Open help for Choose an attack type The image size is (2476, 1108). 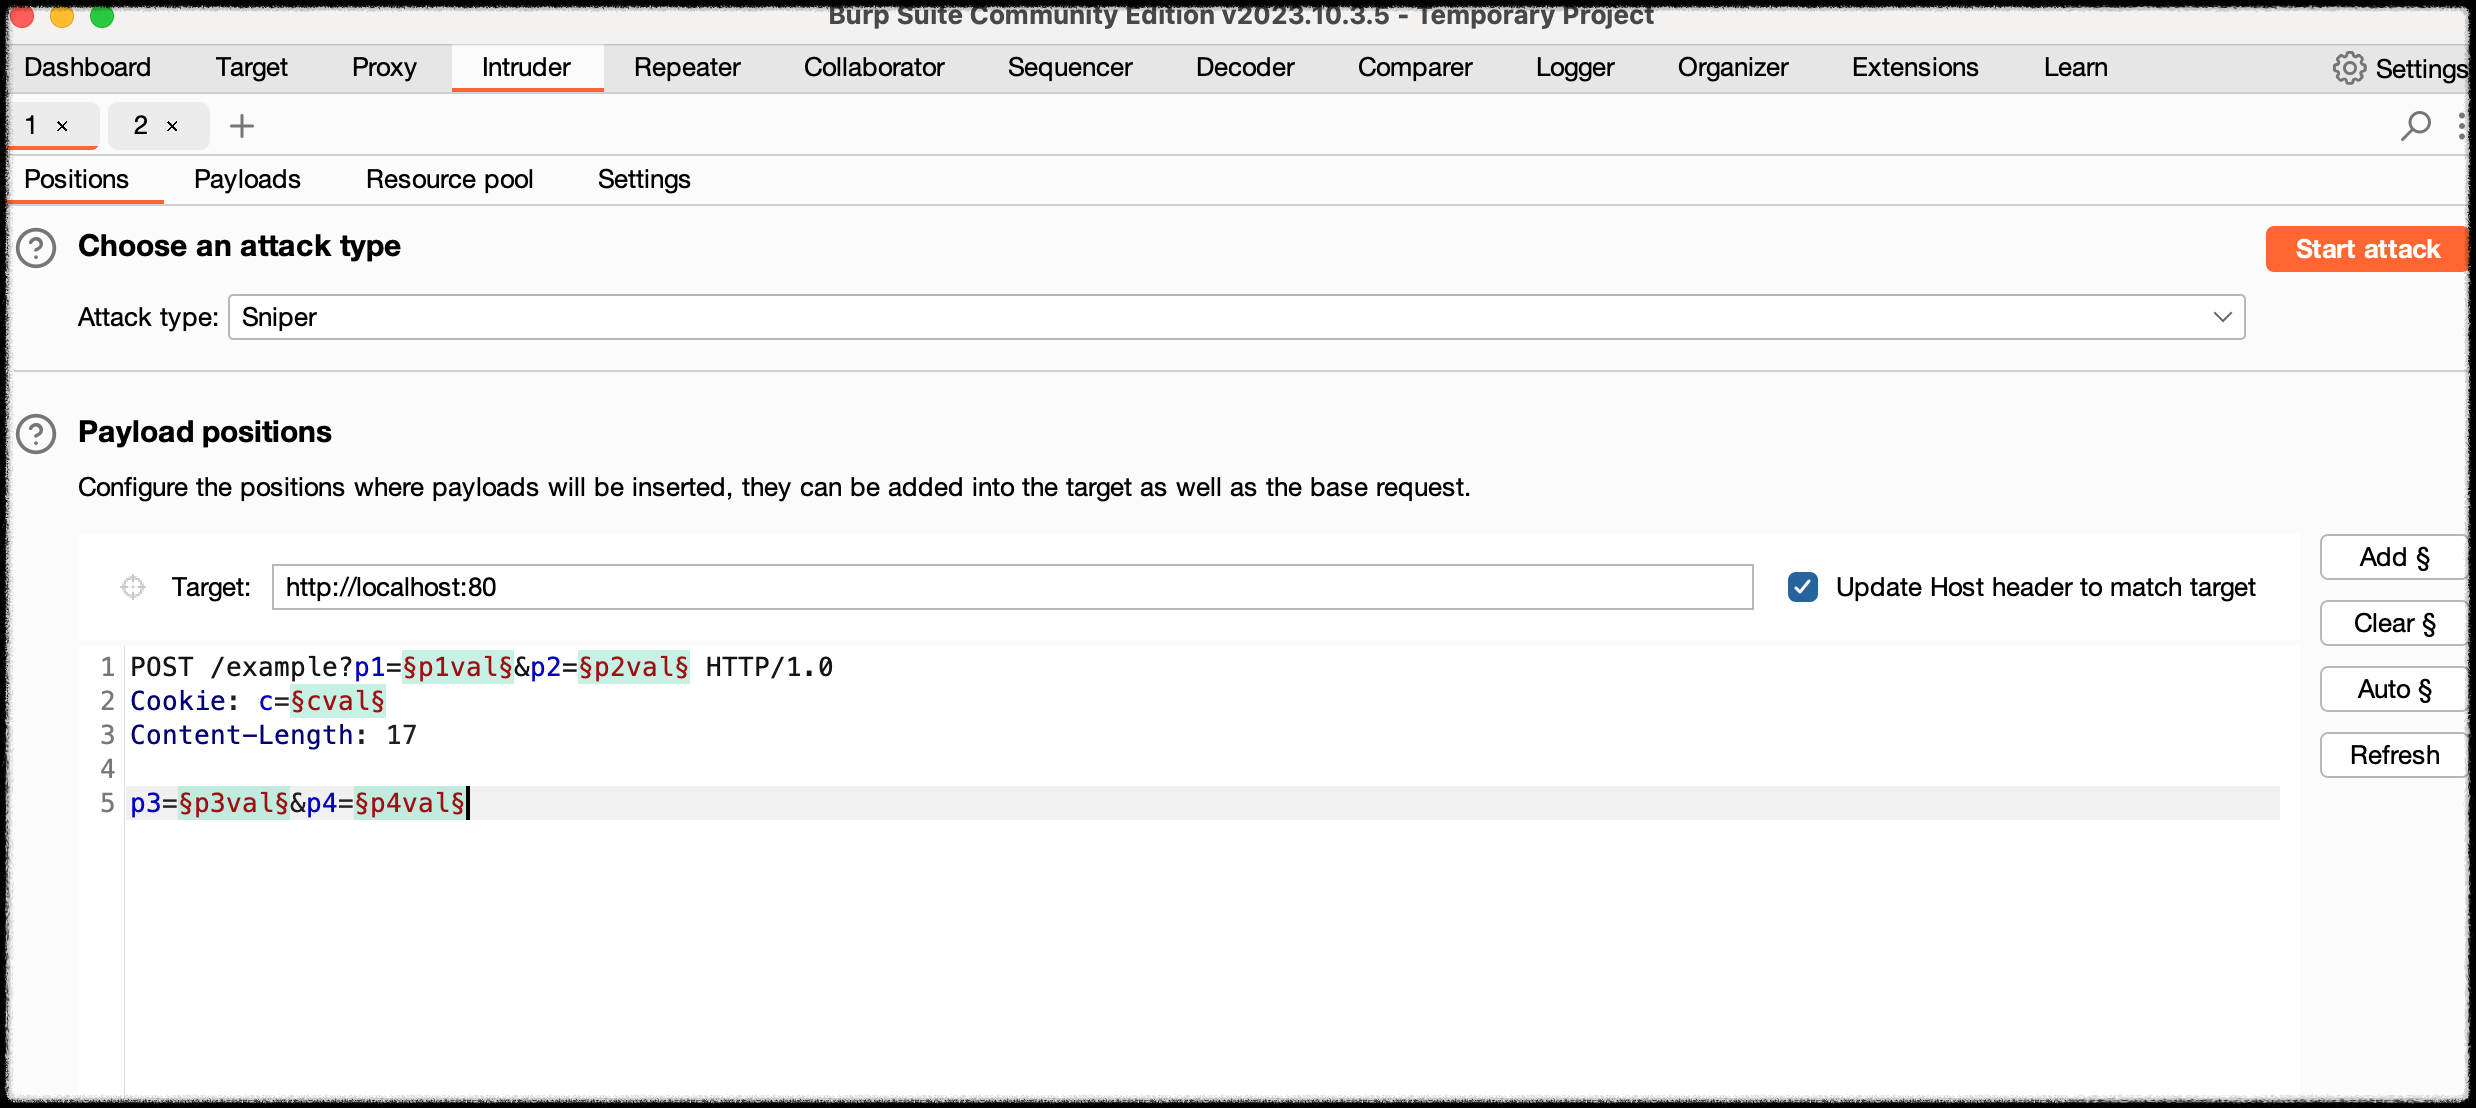click(37, 248)
